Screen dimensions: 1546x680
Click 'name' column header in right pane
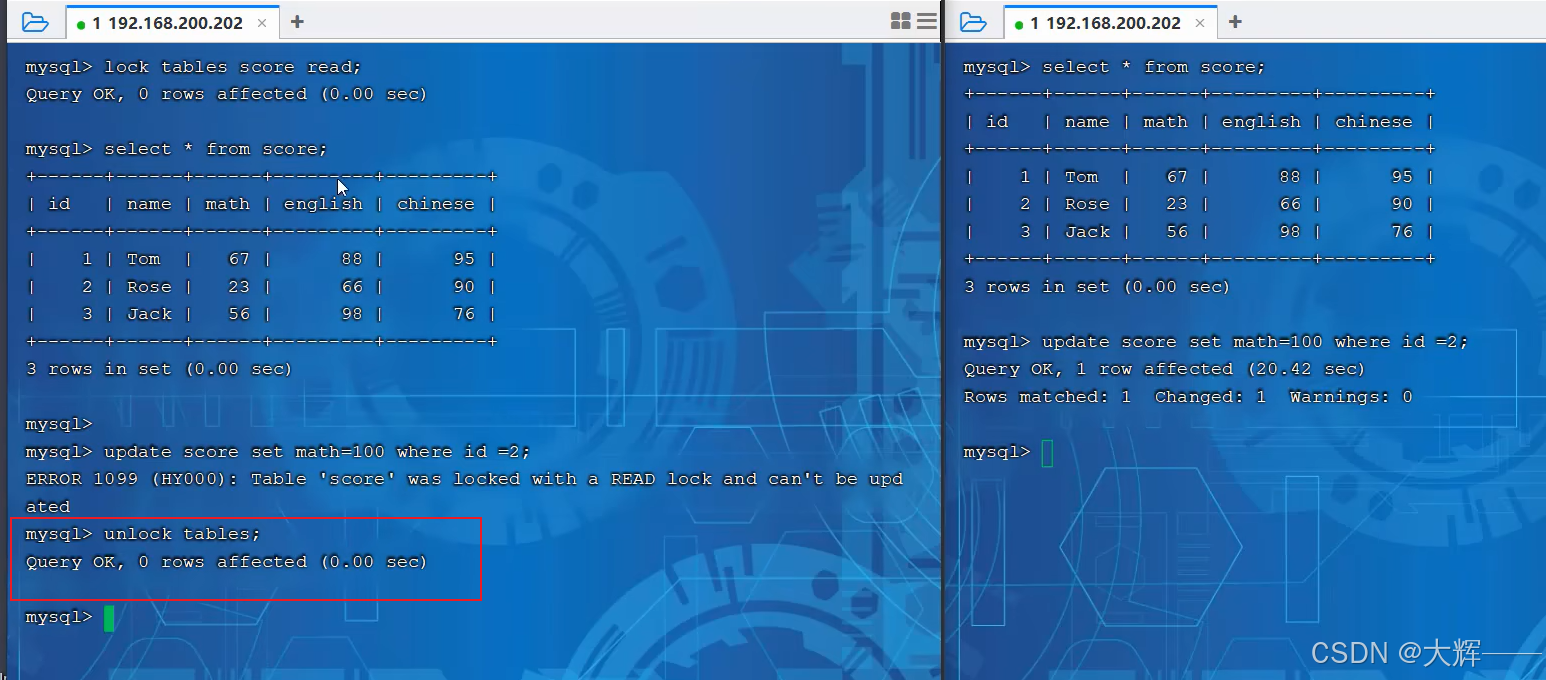(x=1087, y=122)
